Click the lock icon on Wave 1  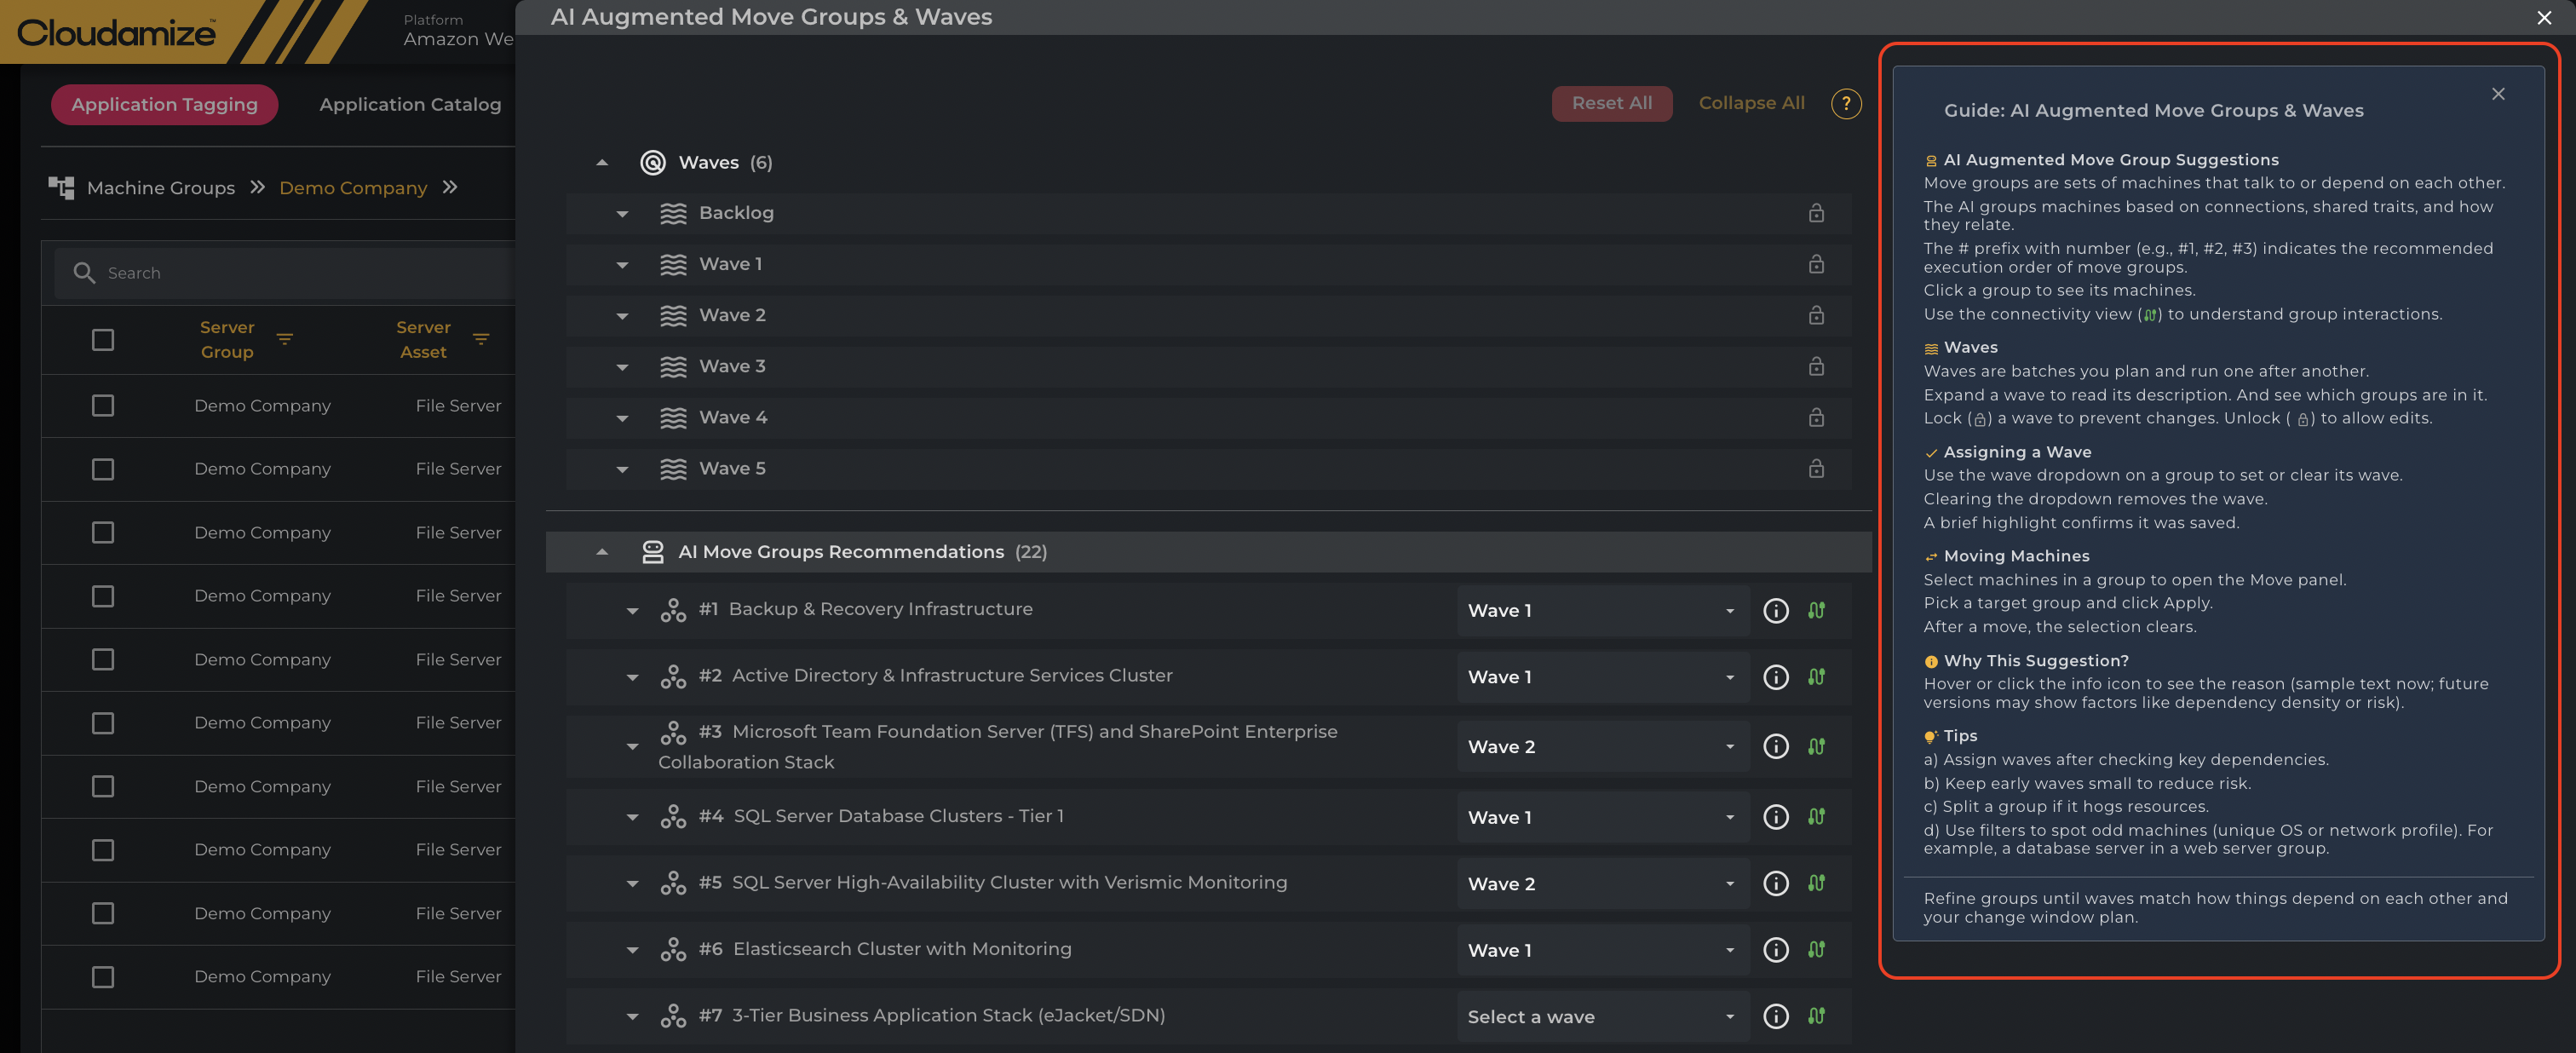coord(1816,264)
